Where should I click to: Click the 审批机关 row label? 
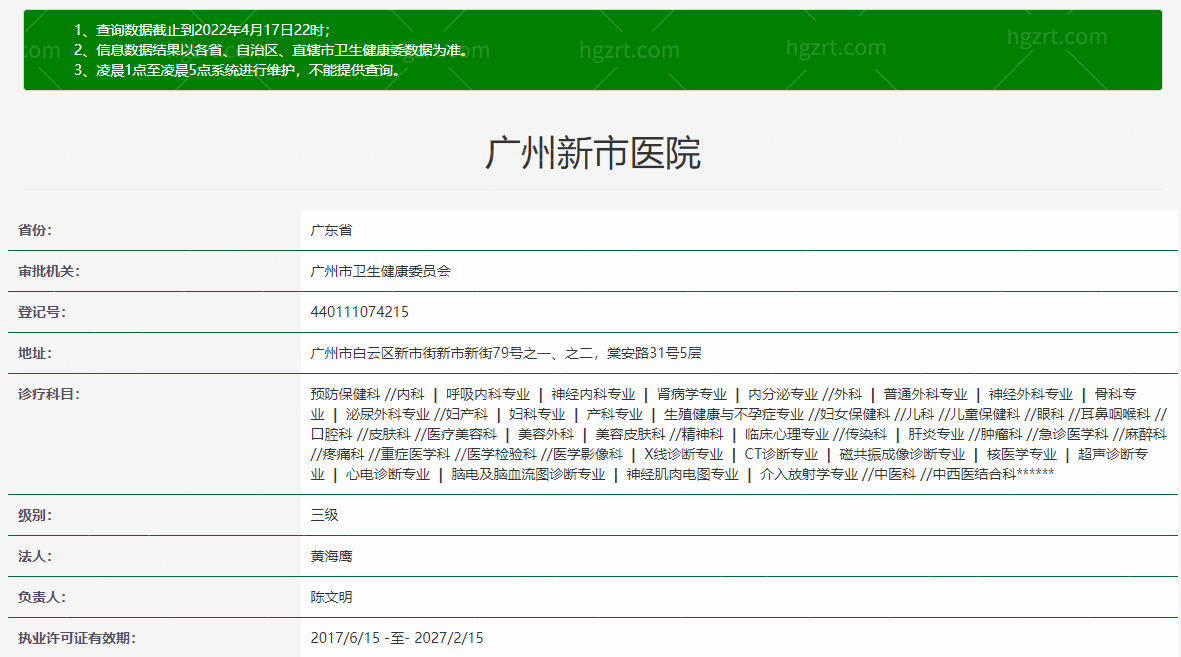(48, 271)
